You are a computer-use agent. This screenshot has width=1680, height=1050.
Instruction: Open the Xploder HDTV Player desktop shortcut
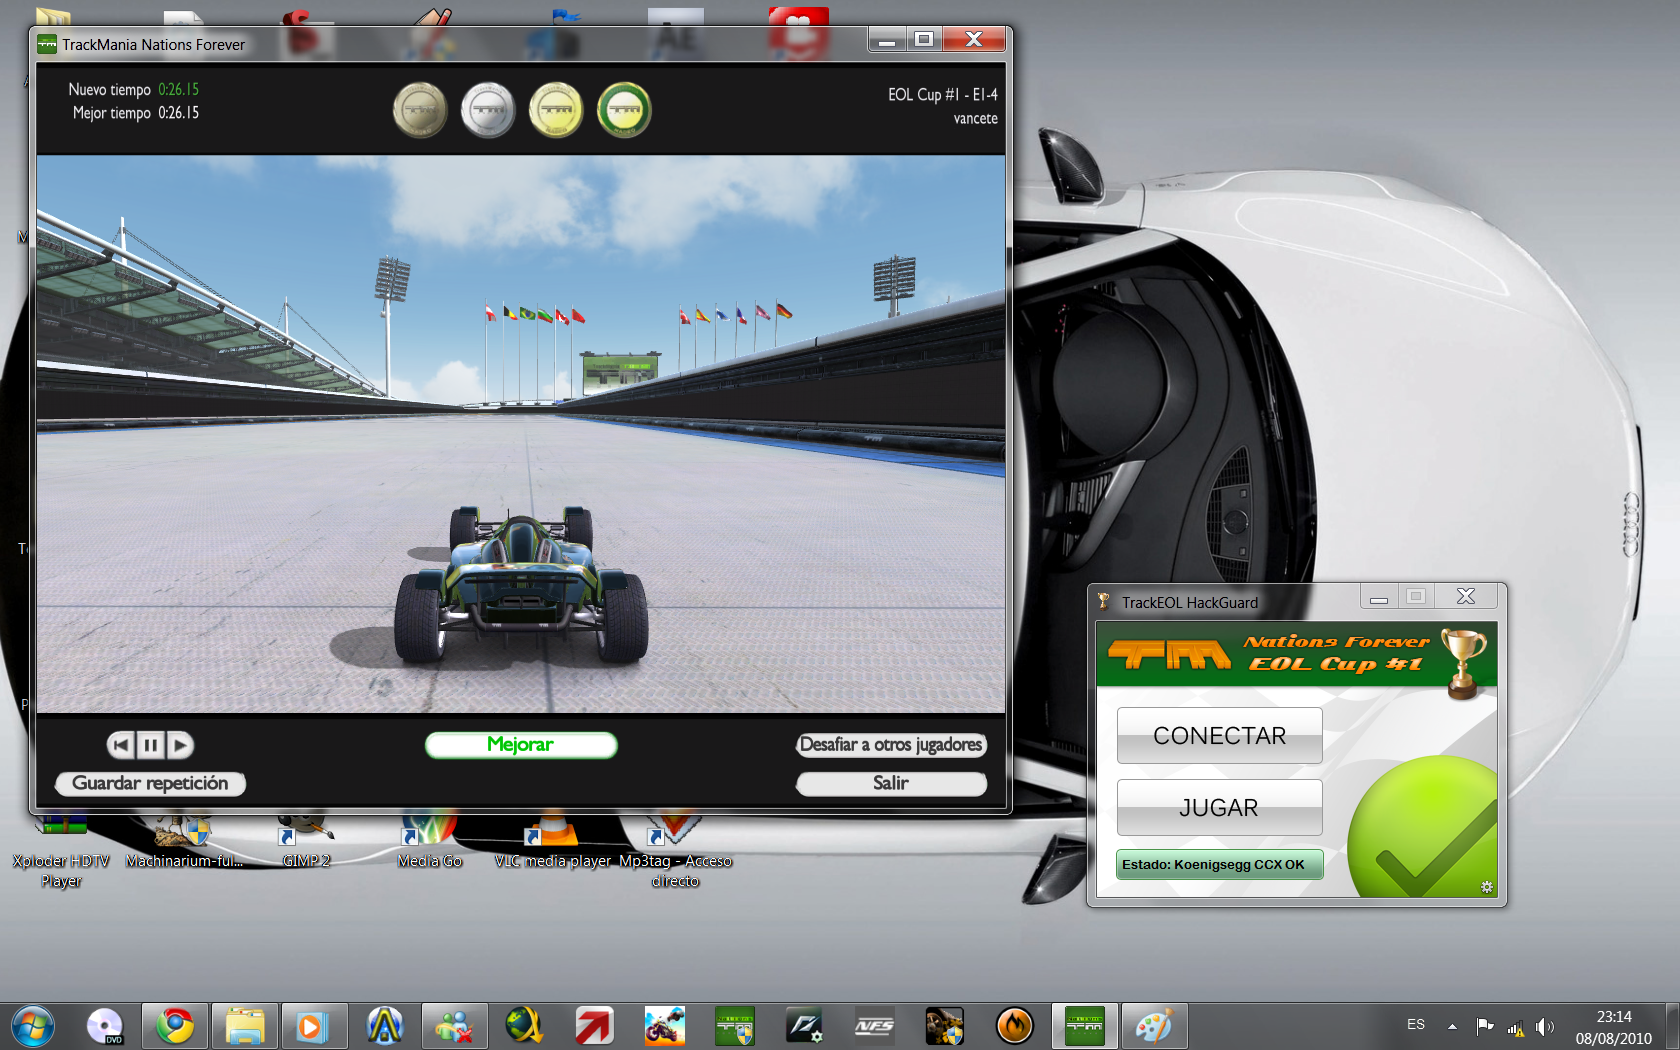[x=61, y=851]
